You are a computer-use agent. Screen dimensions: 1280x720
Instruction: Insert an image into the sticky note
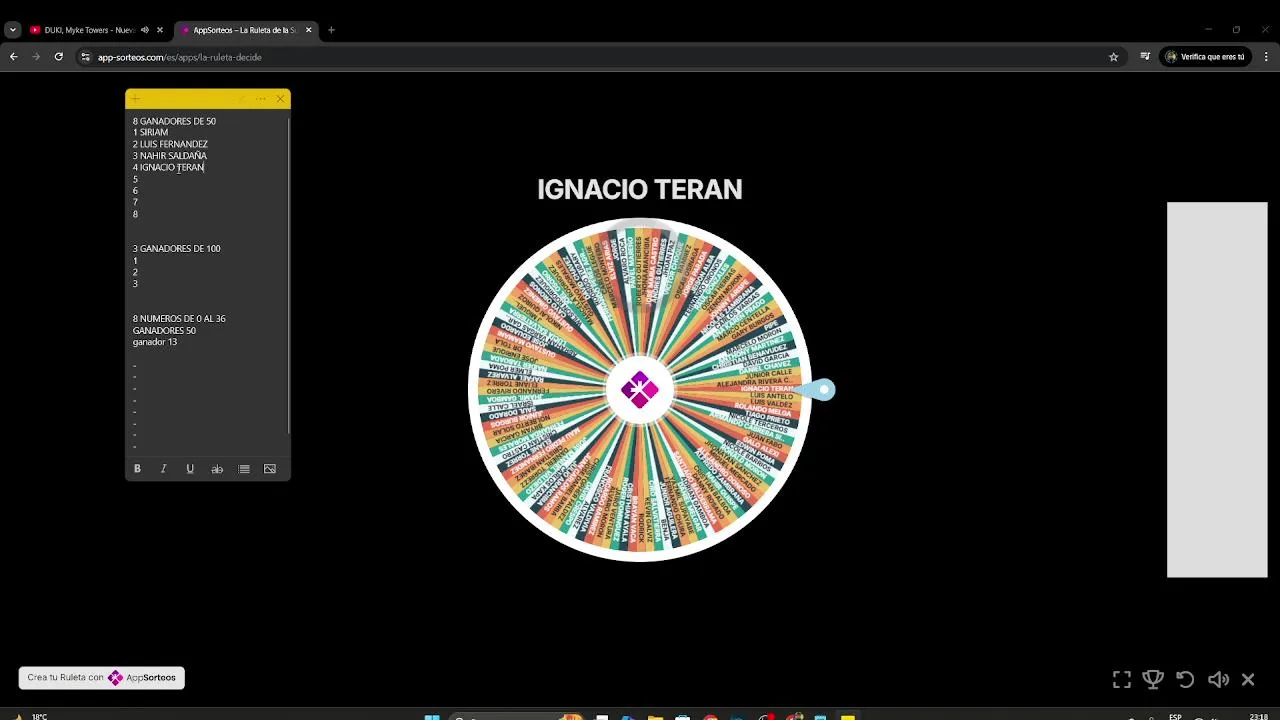pyautogui.click(x=270, y=469)
